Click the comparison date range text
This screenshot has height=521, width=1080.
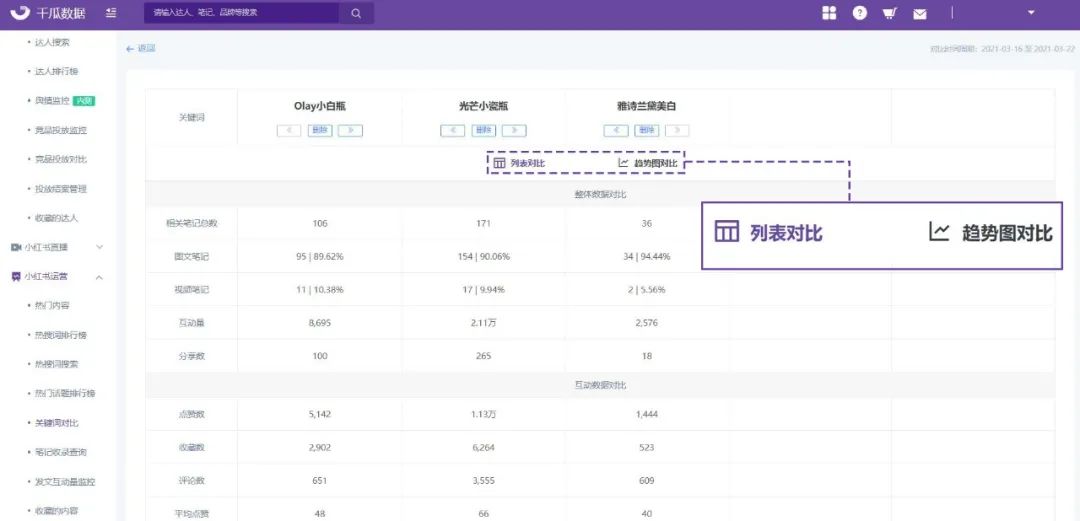point(1002,49)
